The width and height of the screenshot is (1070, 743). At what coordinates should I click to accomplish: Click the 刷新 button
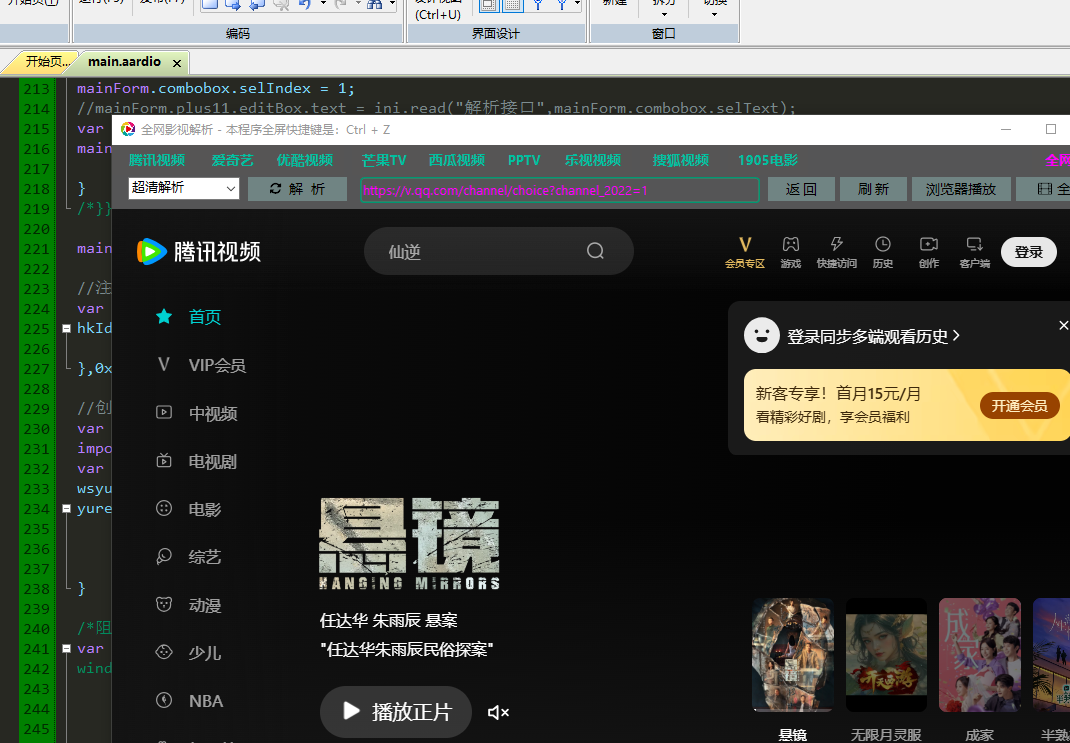point(873,189)
